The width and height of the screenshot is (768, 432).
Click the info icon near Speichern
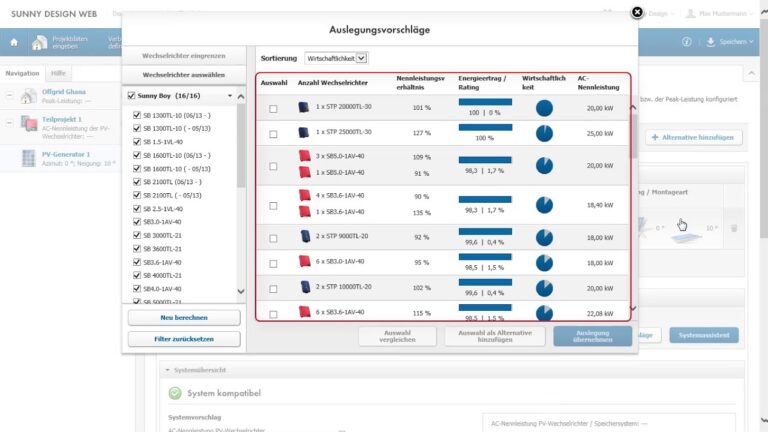point(687,42)
